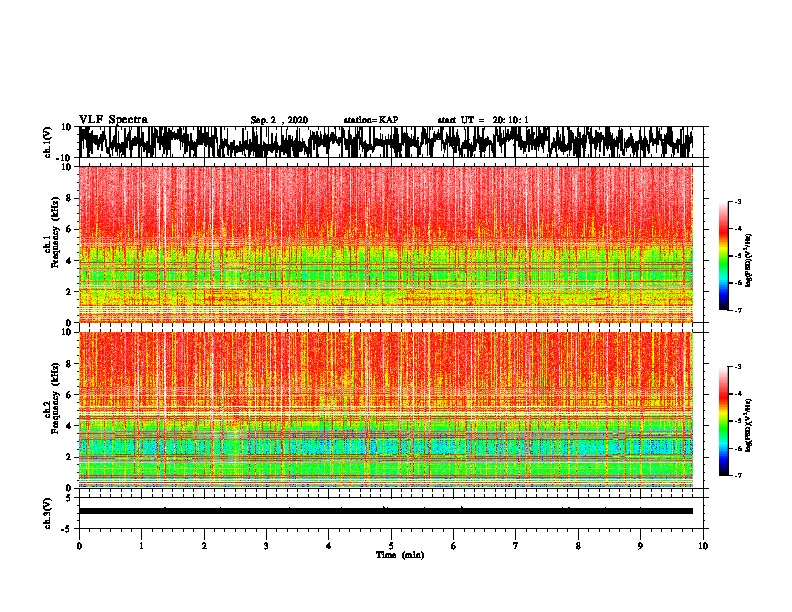Click the ch.1 spectrogram color scale bar

tap(724, 256)
